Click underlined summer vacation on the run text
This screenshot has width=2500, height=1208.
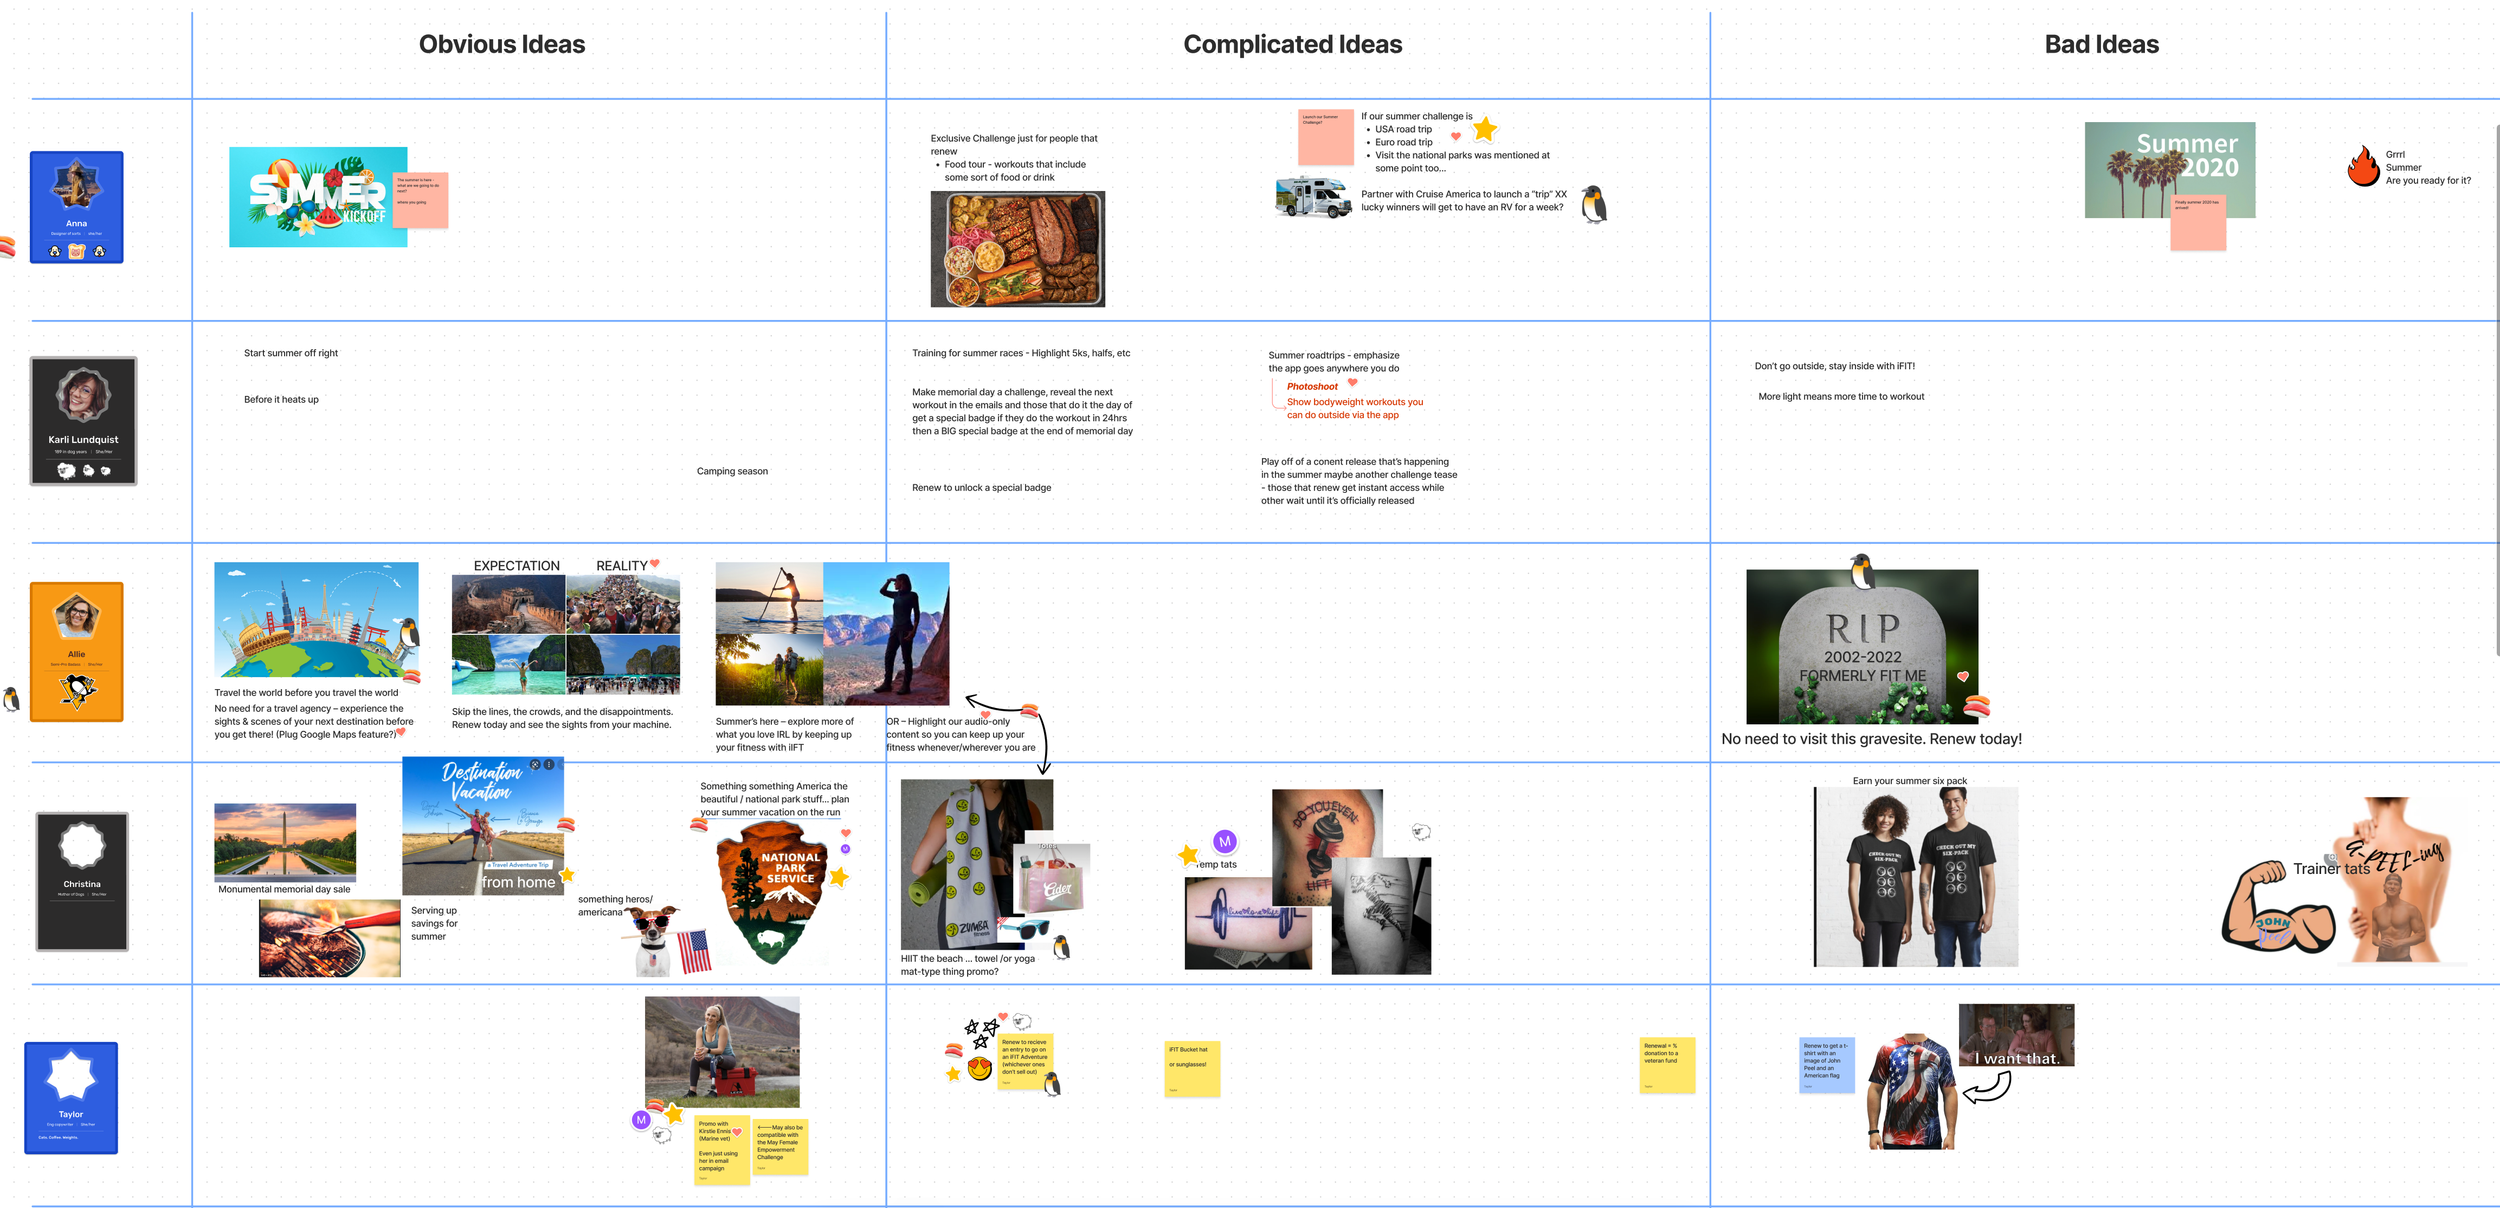click(x=770, y=812)
